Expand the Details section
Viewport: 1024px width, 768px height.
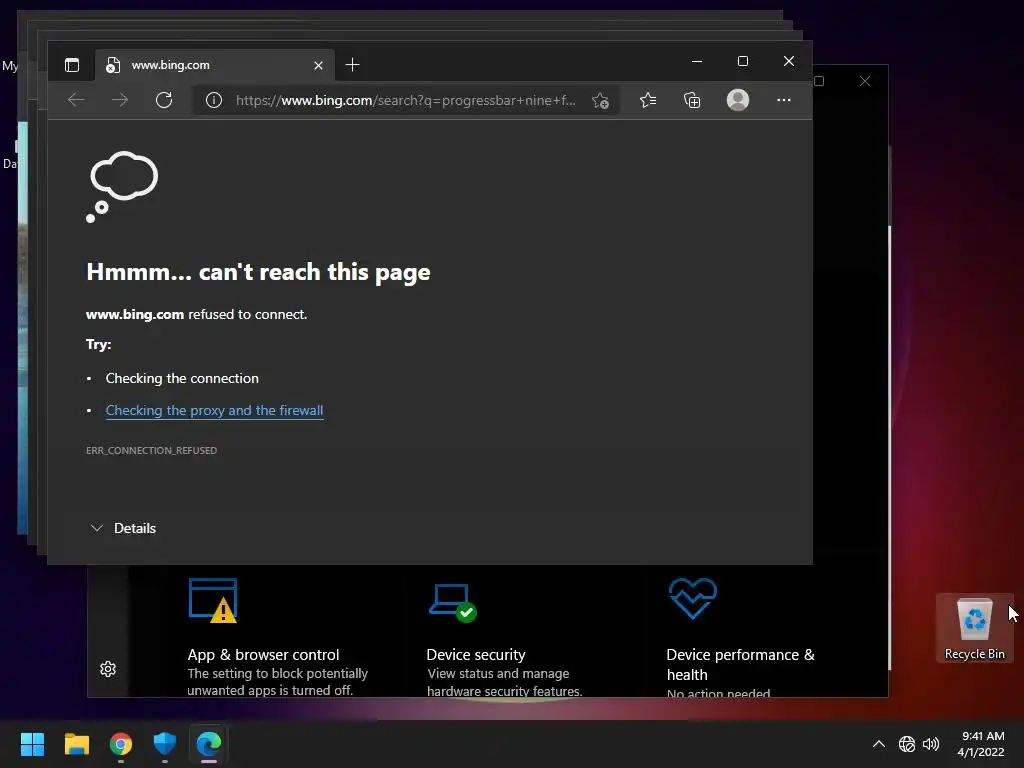[123, 528]
